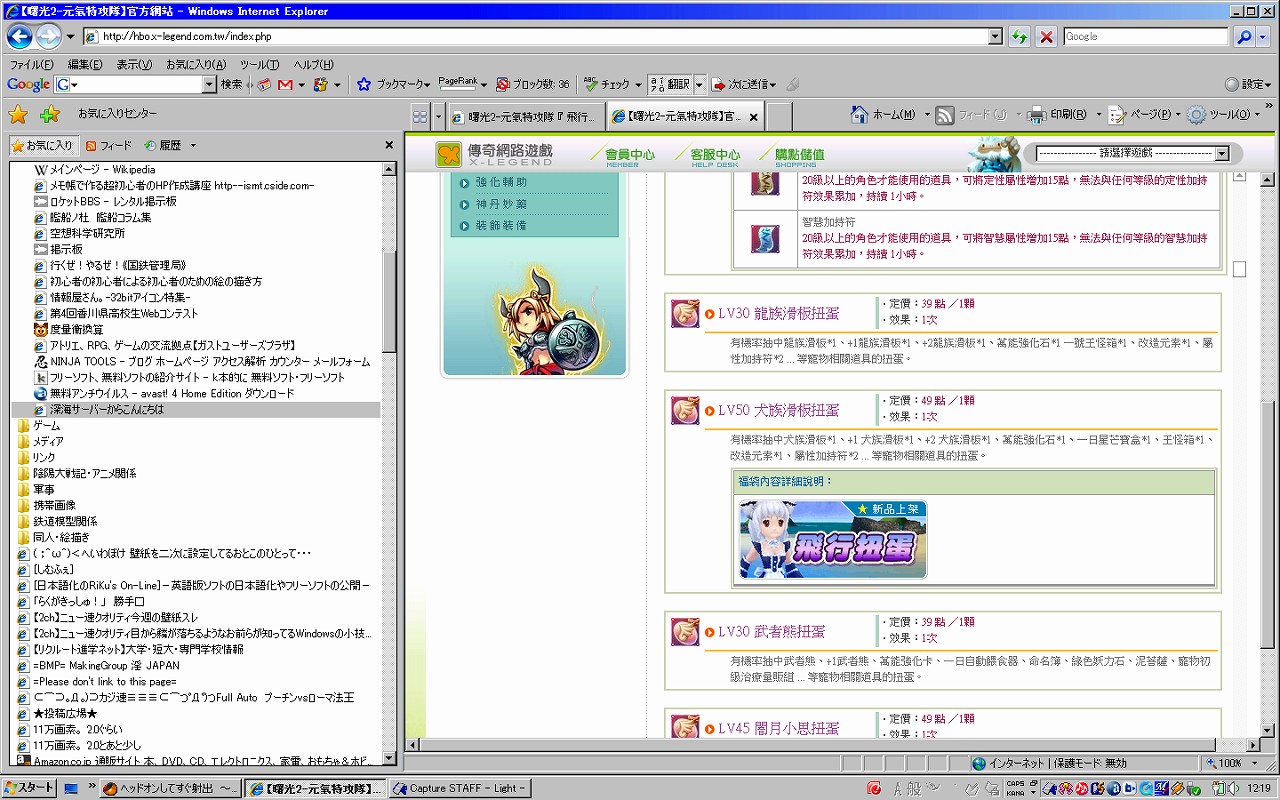Open Gmail from the Google toolbar
Viewport: 1280px width, 800px height.
[285, 85]
